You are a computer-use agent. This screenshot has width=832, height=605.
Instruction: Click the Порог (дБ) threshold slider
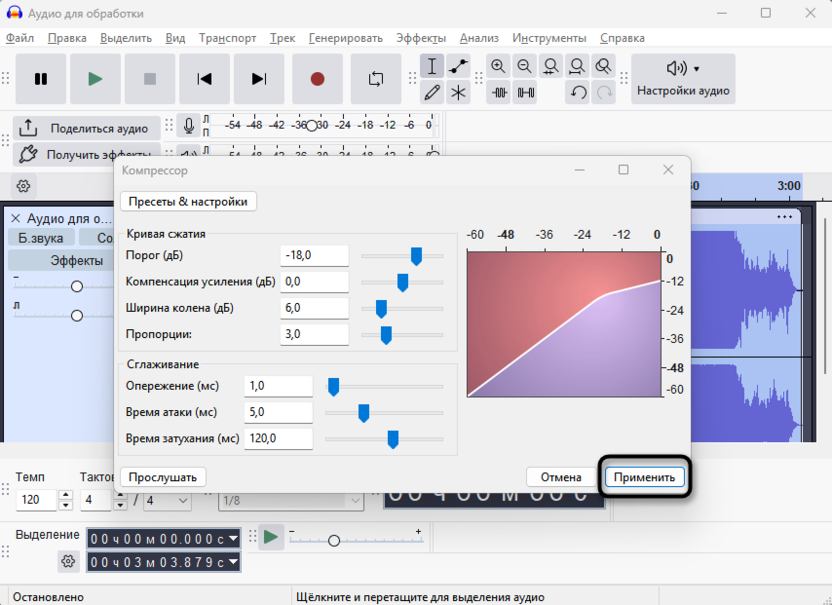pos(402,256)
